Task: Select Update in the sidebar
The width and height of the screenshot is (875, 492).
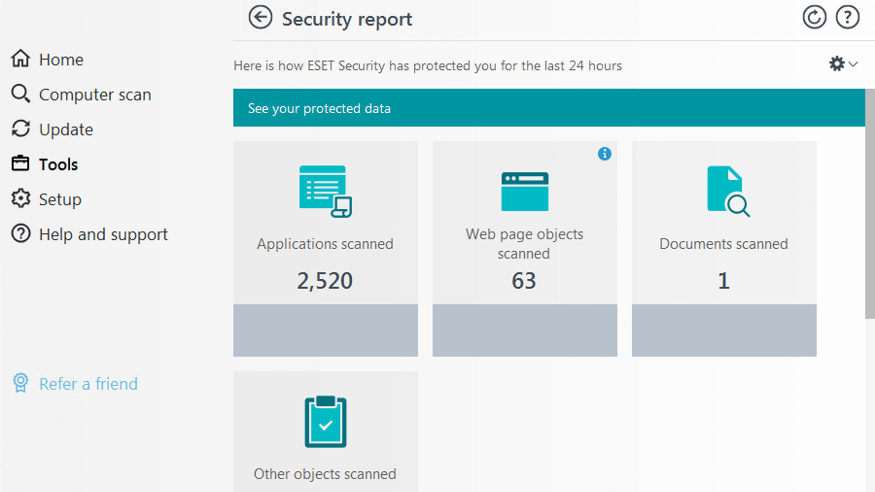Action: click(x=65, y=130)
